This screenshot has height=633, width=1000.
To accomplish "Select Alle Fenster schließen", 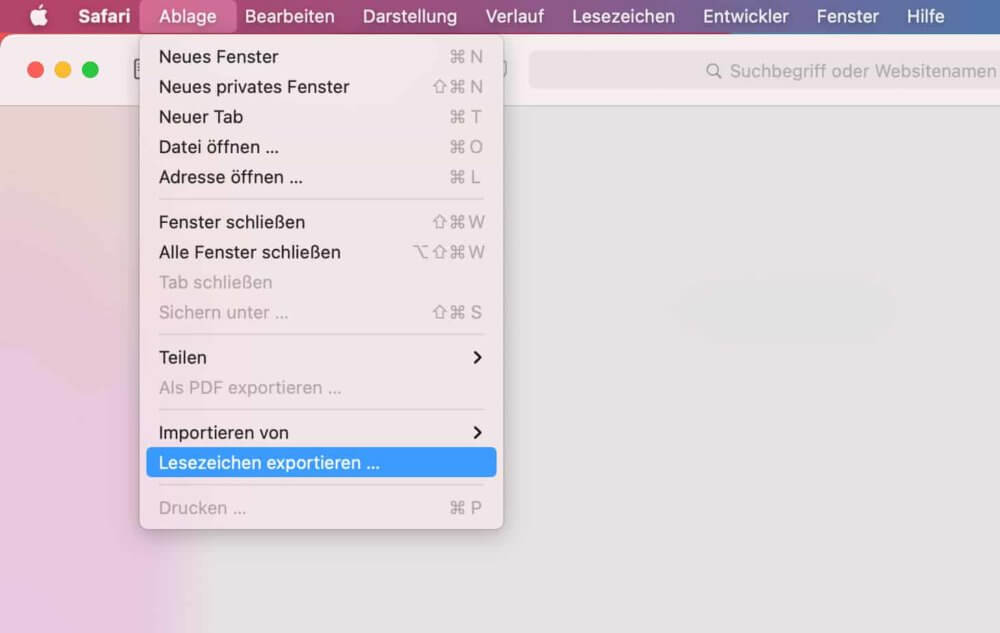I will [x=321, y=252].
